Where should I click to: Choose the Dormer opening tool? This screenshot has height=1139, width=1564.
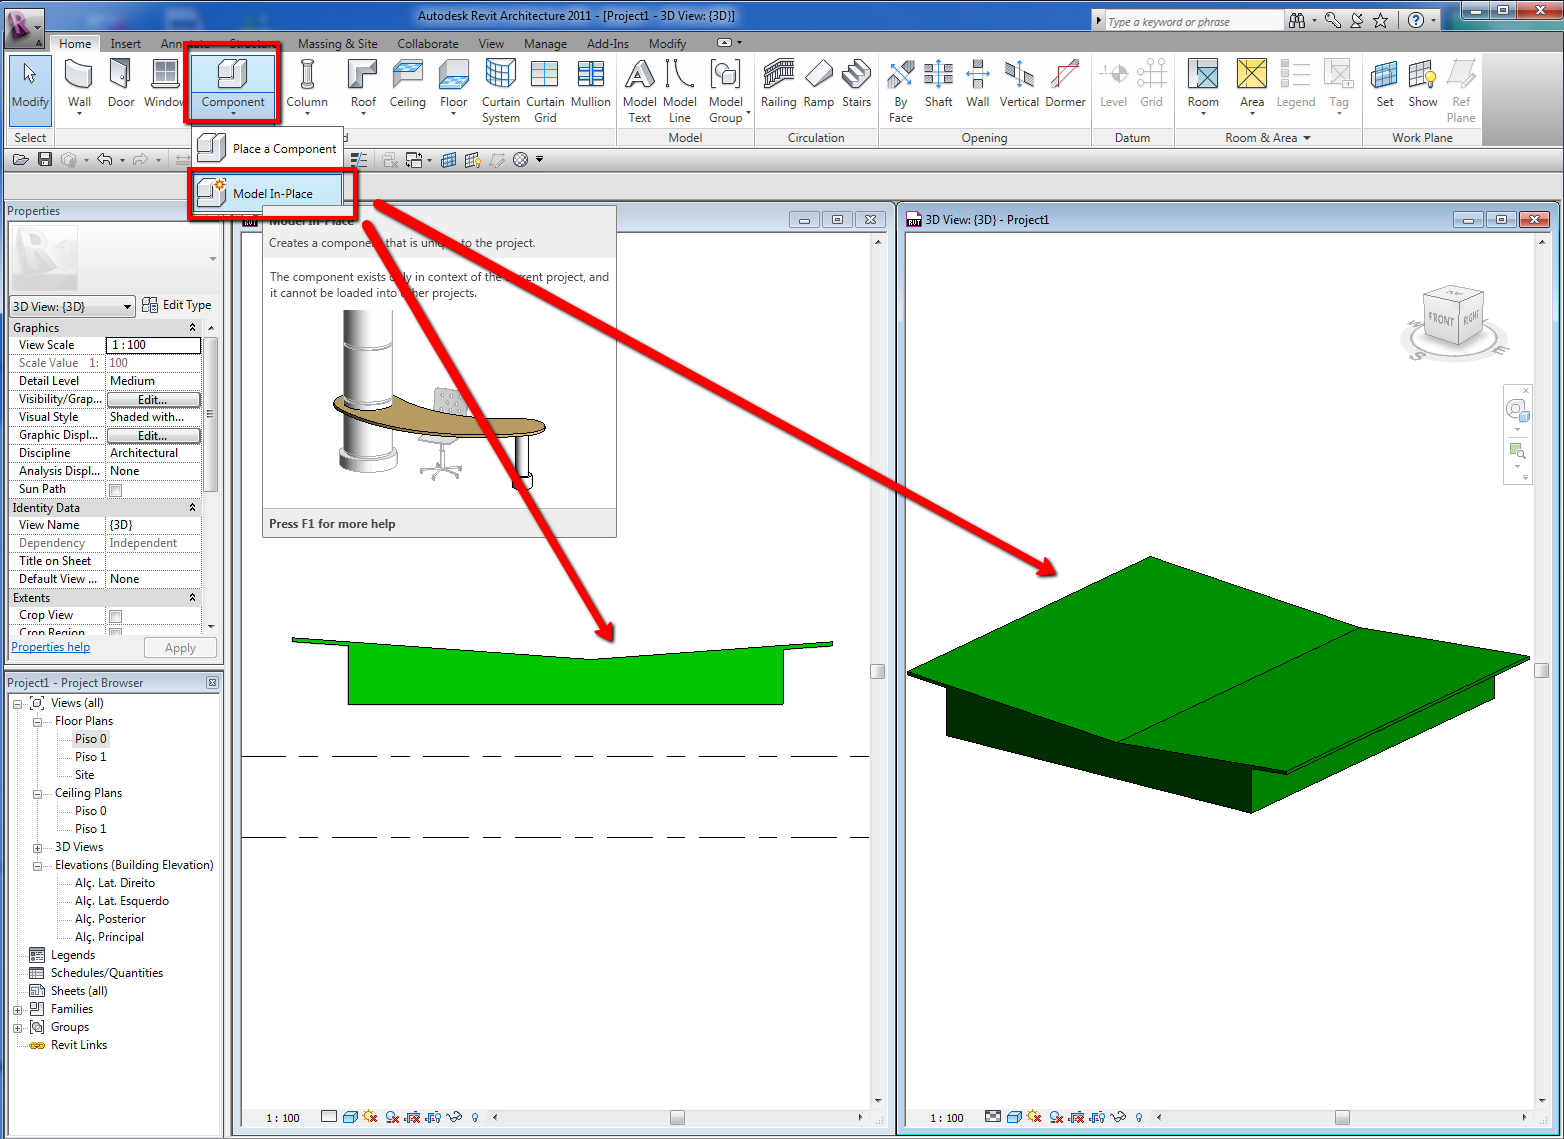tap(1066, 84)
